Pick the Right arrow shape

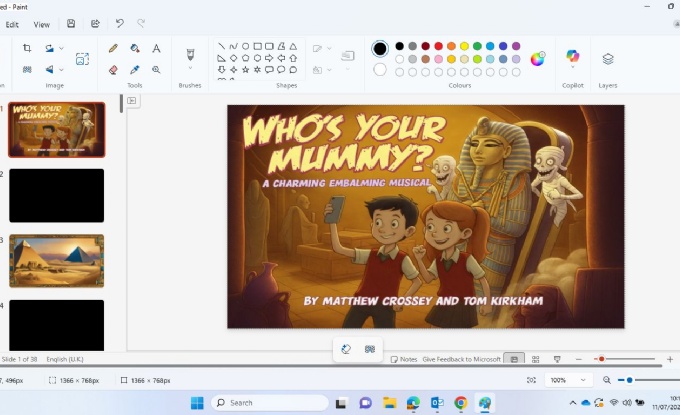(x=269, y=58)
